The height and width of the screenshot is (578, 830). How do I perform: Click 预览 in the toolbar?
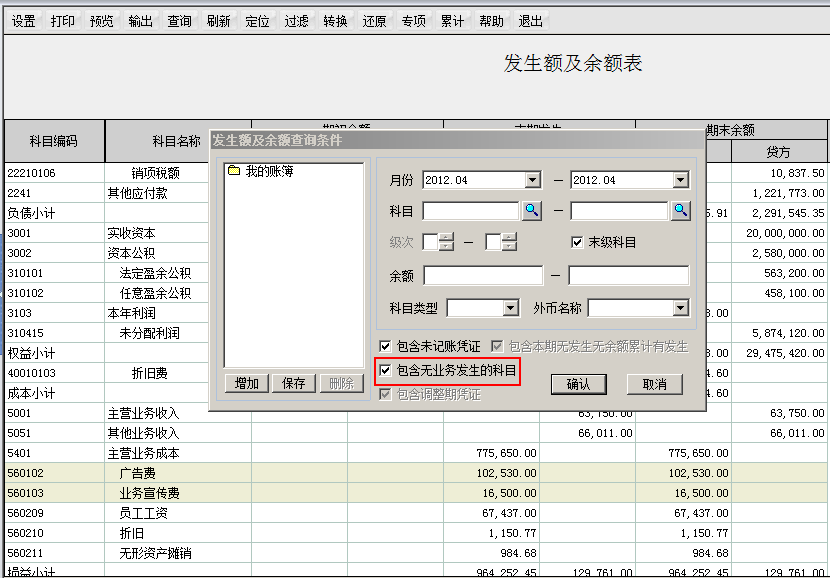(102, 21)
